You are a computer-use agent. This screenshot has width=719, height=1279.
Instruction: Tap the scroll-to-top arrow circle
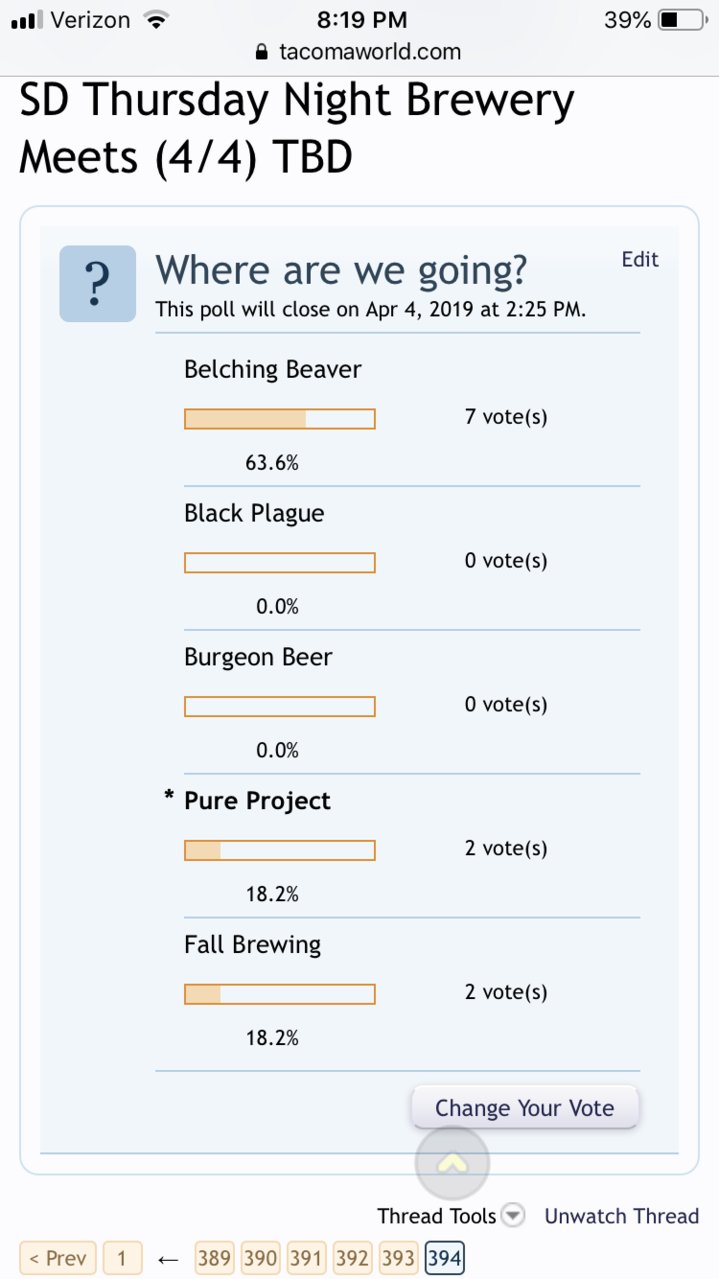(x=452, y=1163)
